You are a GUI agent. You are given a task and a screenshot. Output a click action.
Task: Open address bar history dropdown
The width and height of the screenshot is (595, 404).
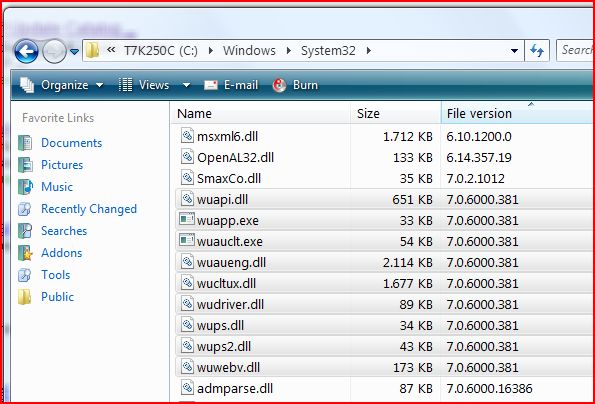click(515, 50)
